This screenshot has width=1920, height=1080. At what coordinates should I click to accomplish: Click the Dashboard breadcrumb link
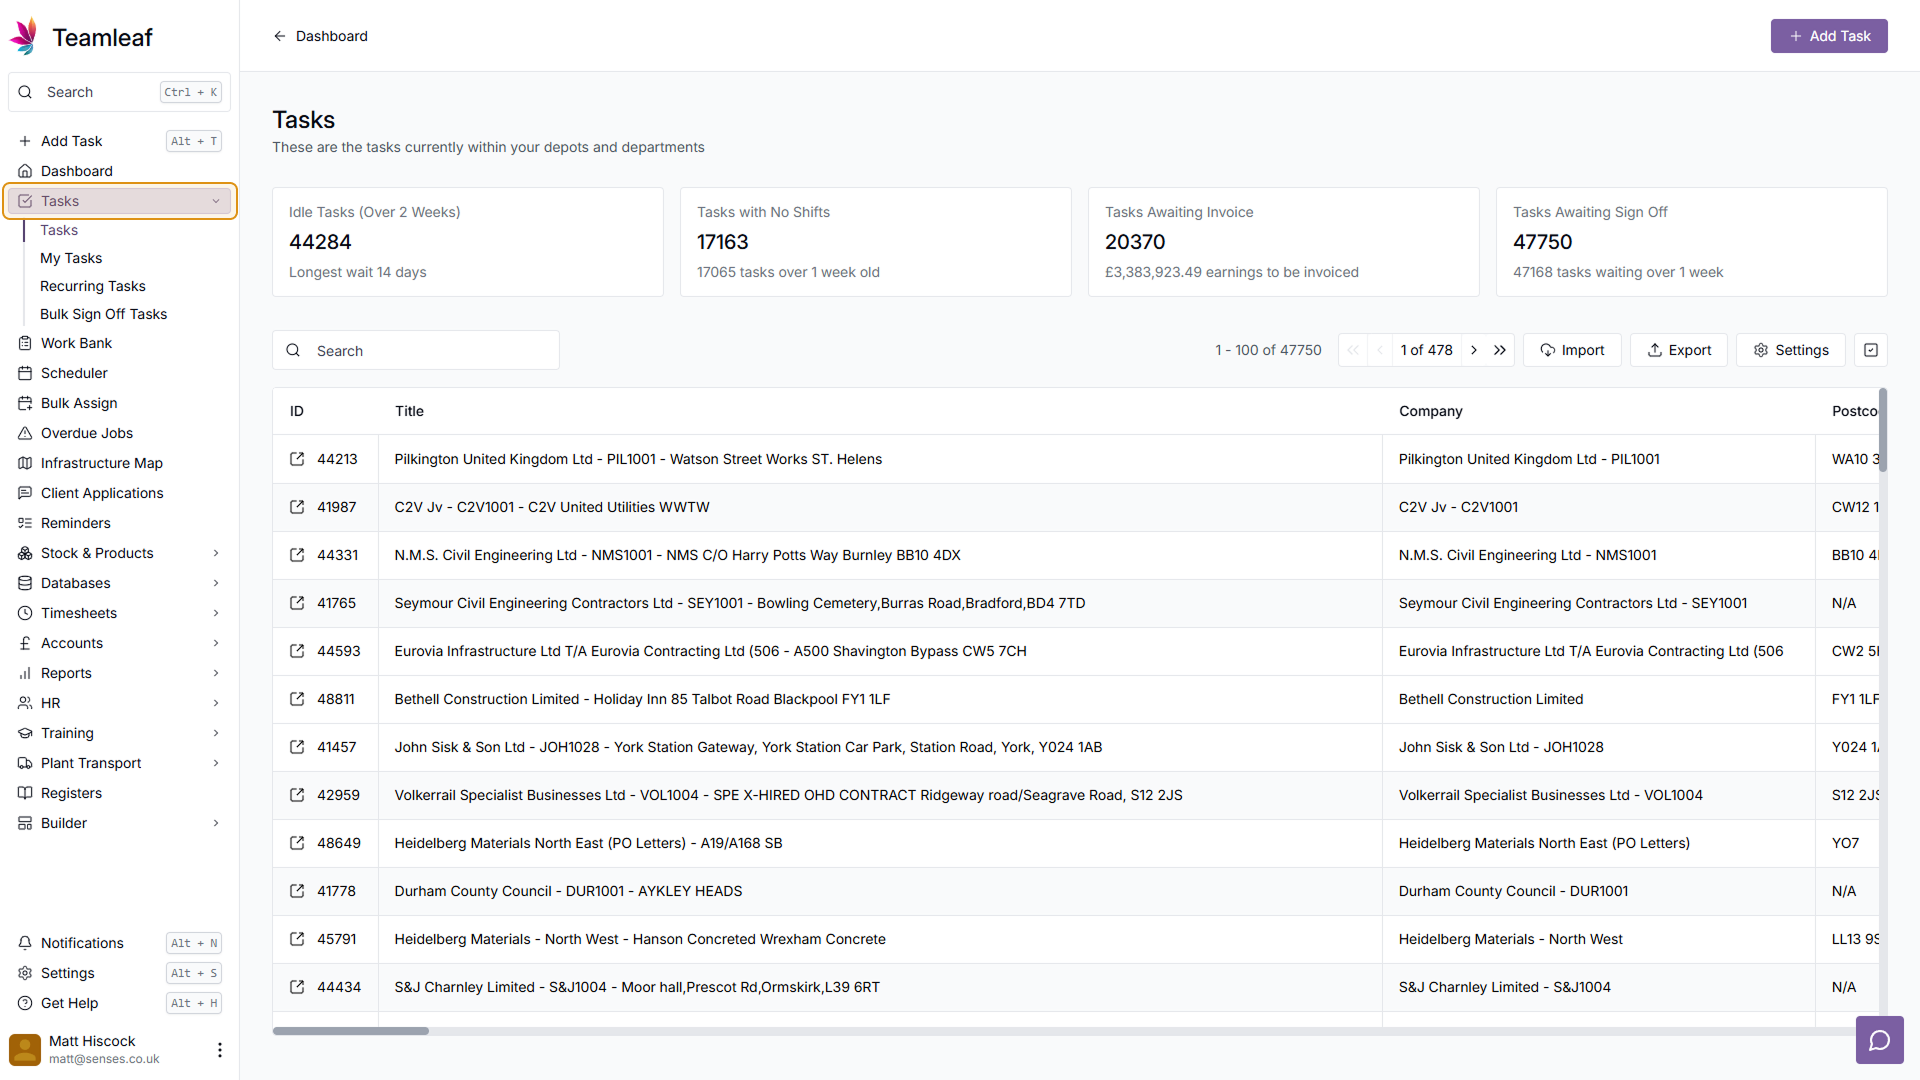(x=332, y=36)
